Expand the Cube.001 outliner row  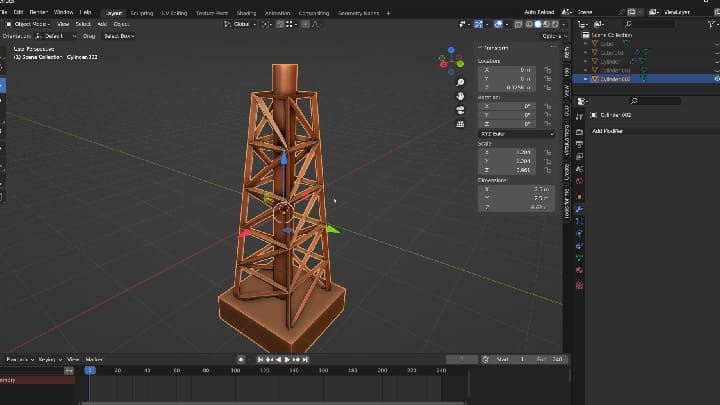tap(585, 53)
